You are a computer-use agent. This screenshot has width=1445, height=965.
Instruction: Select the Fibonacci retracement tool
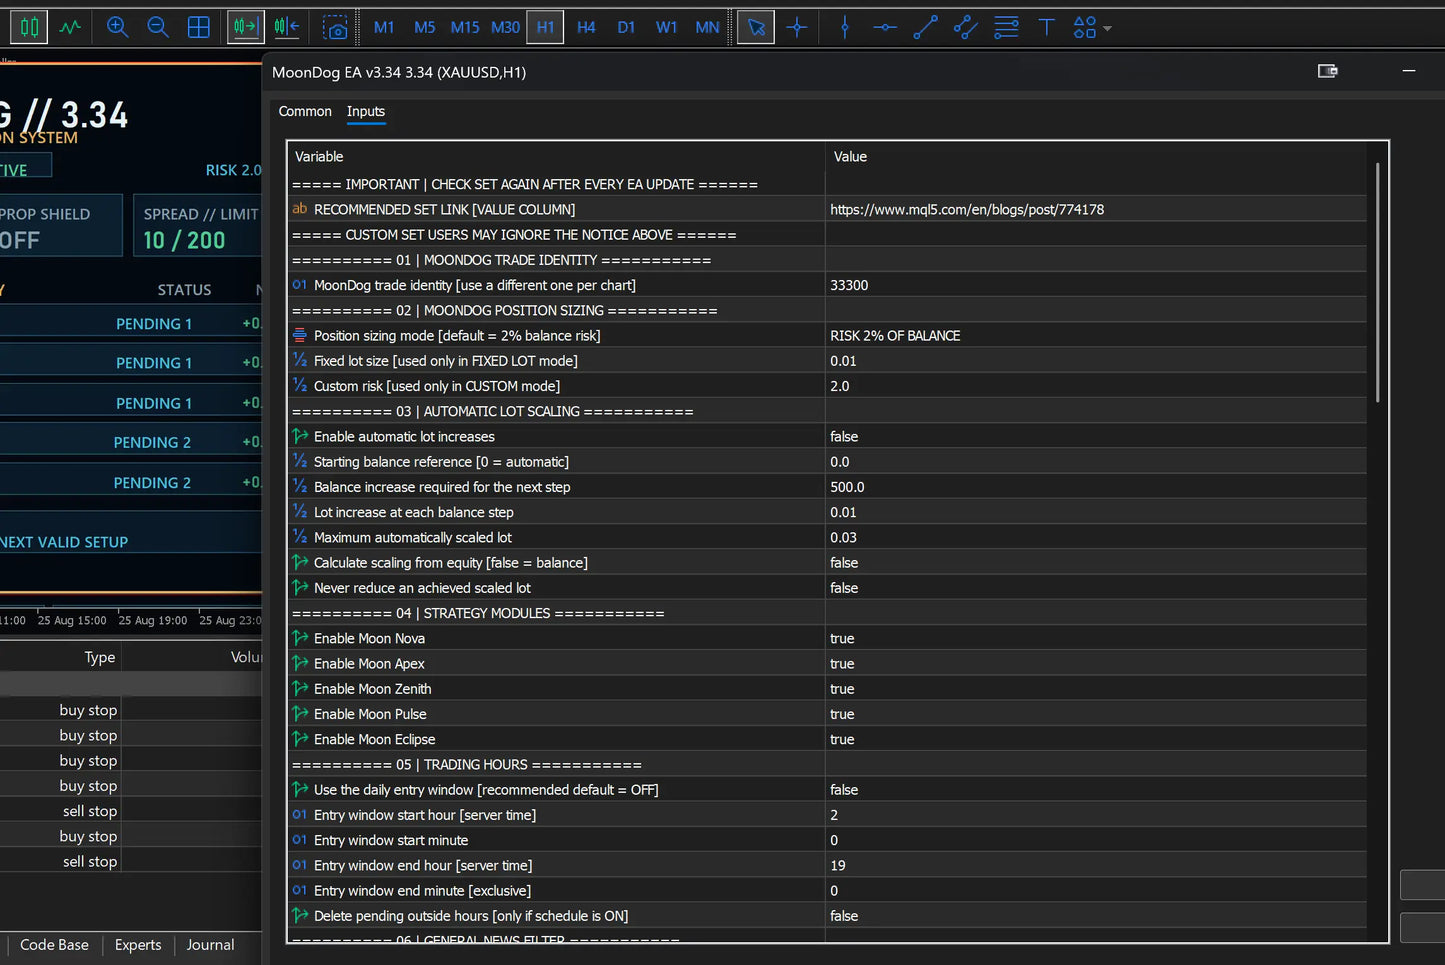(x=1006, y=27)
